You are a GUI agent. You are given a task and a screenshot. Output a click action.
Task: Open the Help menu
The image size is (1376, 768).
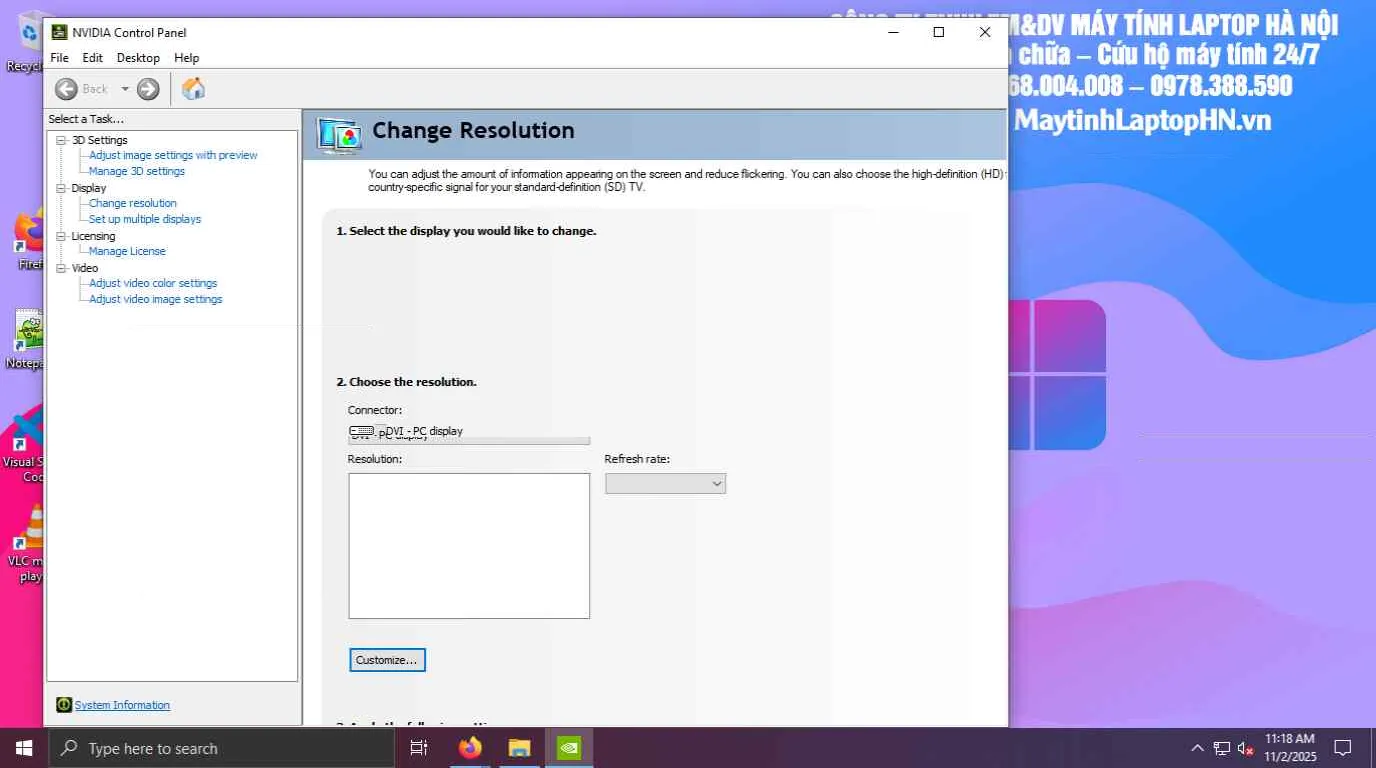click(186, 58)
